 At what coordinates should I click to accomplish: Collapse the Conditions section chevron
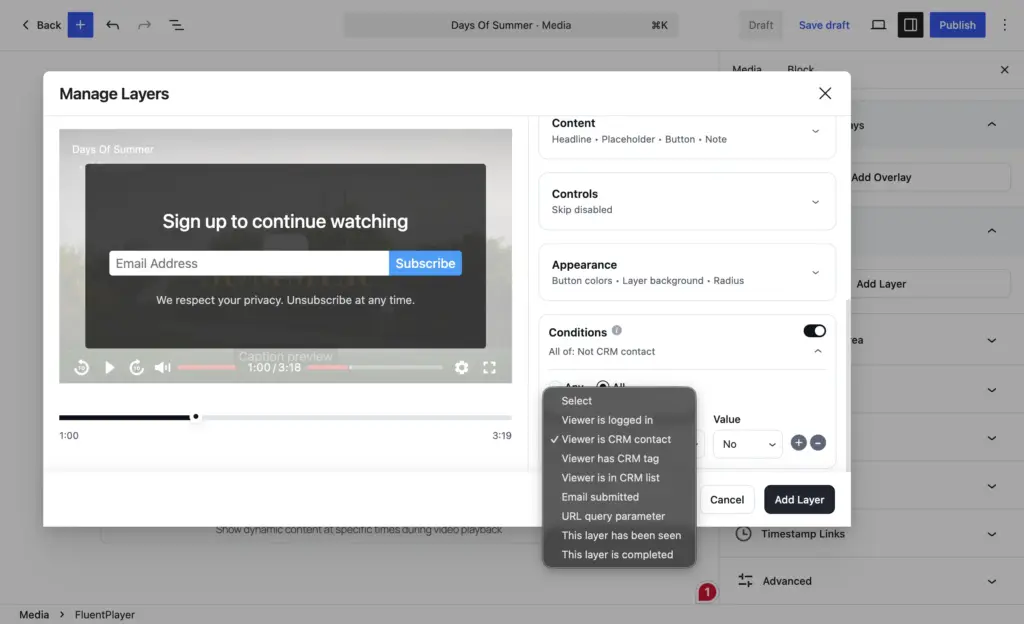(x=818, y=351)
